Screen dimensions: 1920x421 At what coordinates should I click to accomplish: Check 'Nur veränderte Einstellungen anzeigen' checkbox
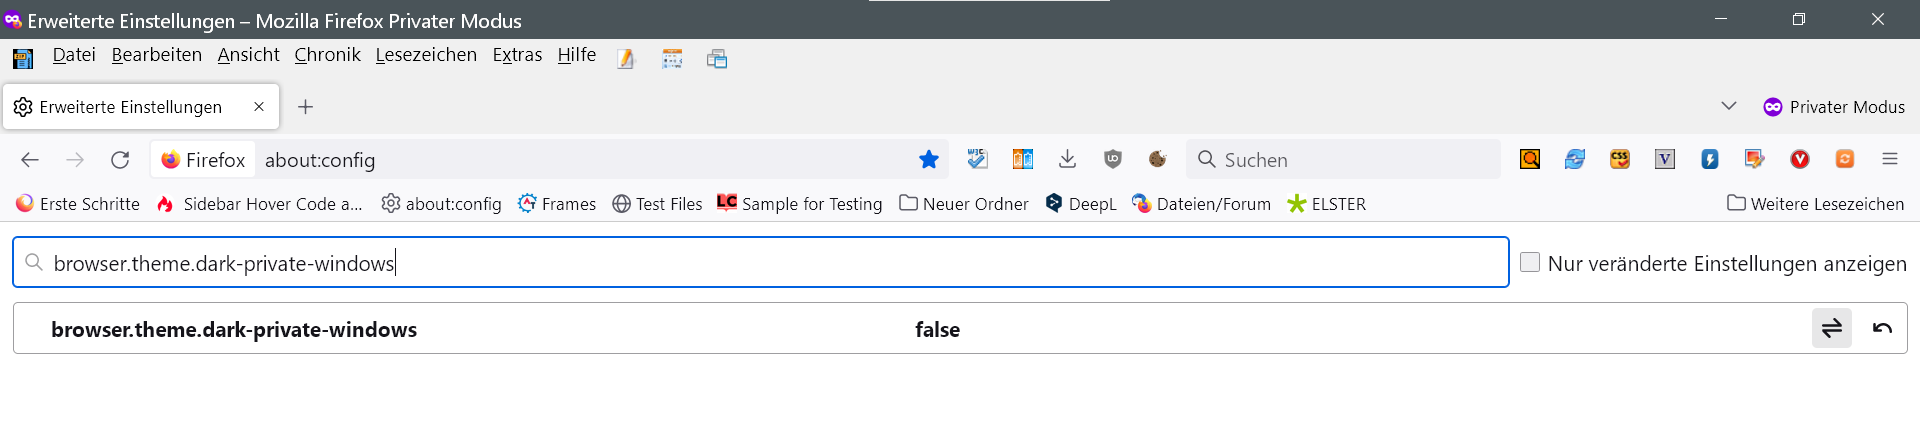point(1529,262)
